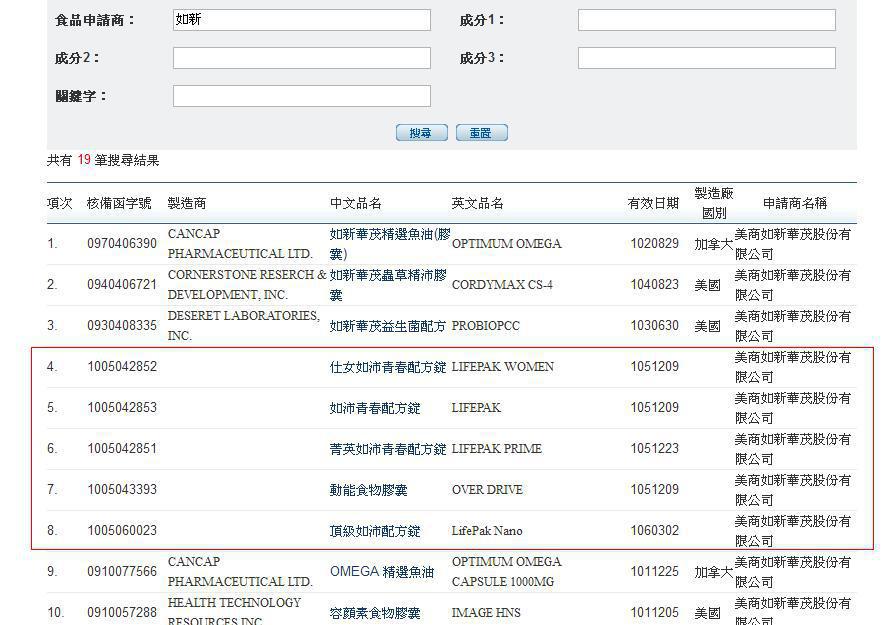Click expiry date 1020829

[654, 243]
